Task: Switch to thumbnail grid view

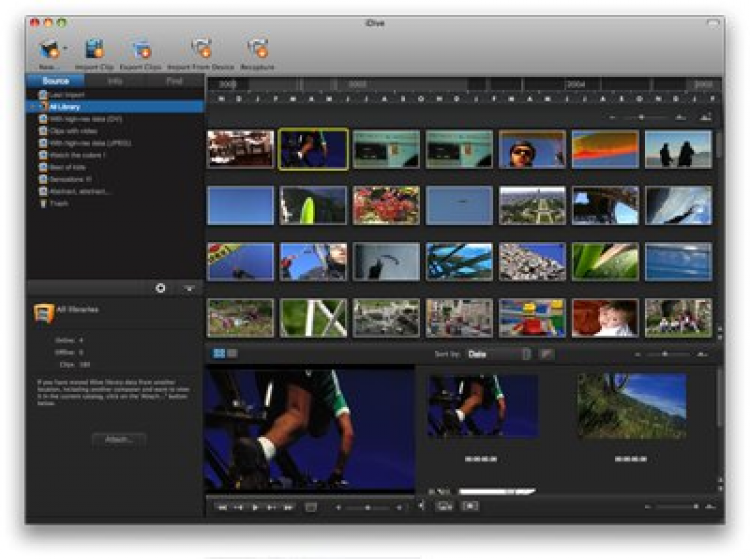Action: pyautogui.click(x=219, y=353)
